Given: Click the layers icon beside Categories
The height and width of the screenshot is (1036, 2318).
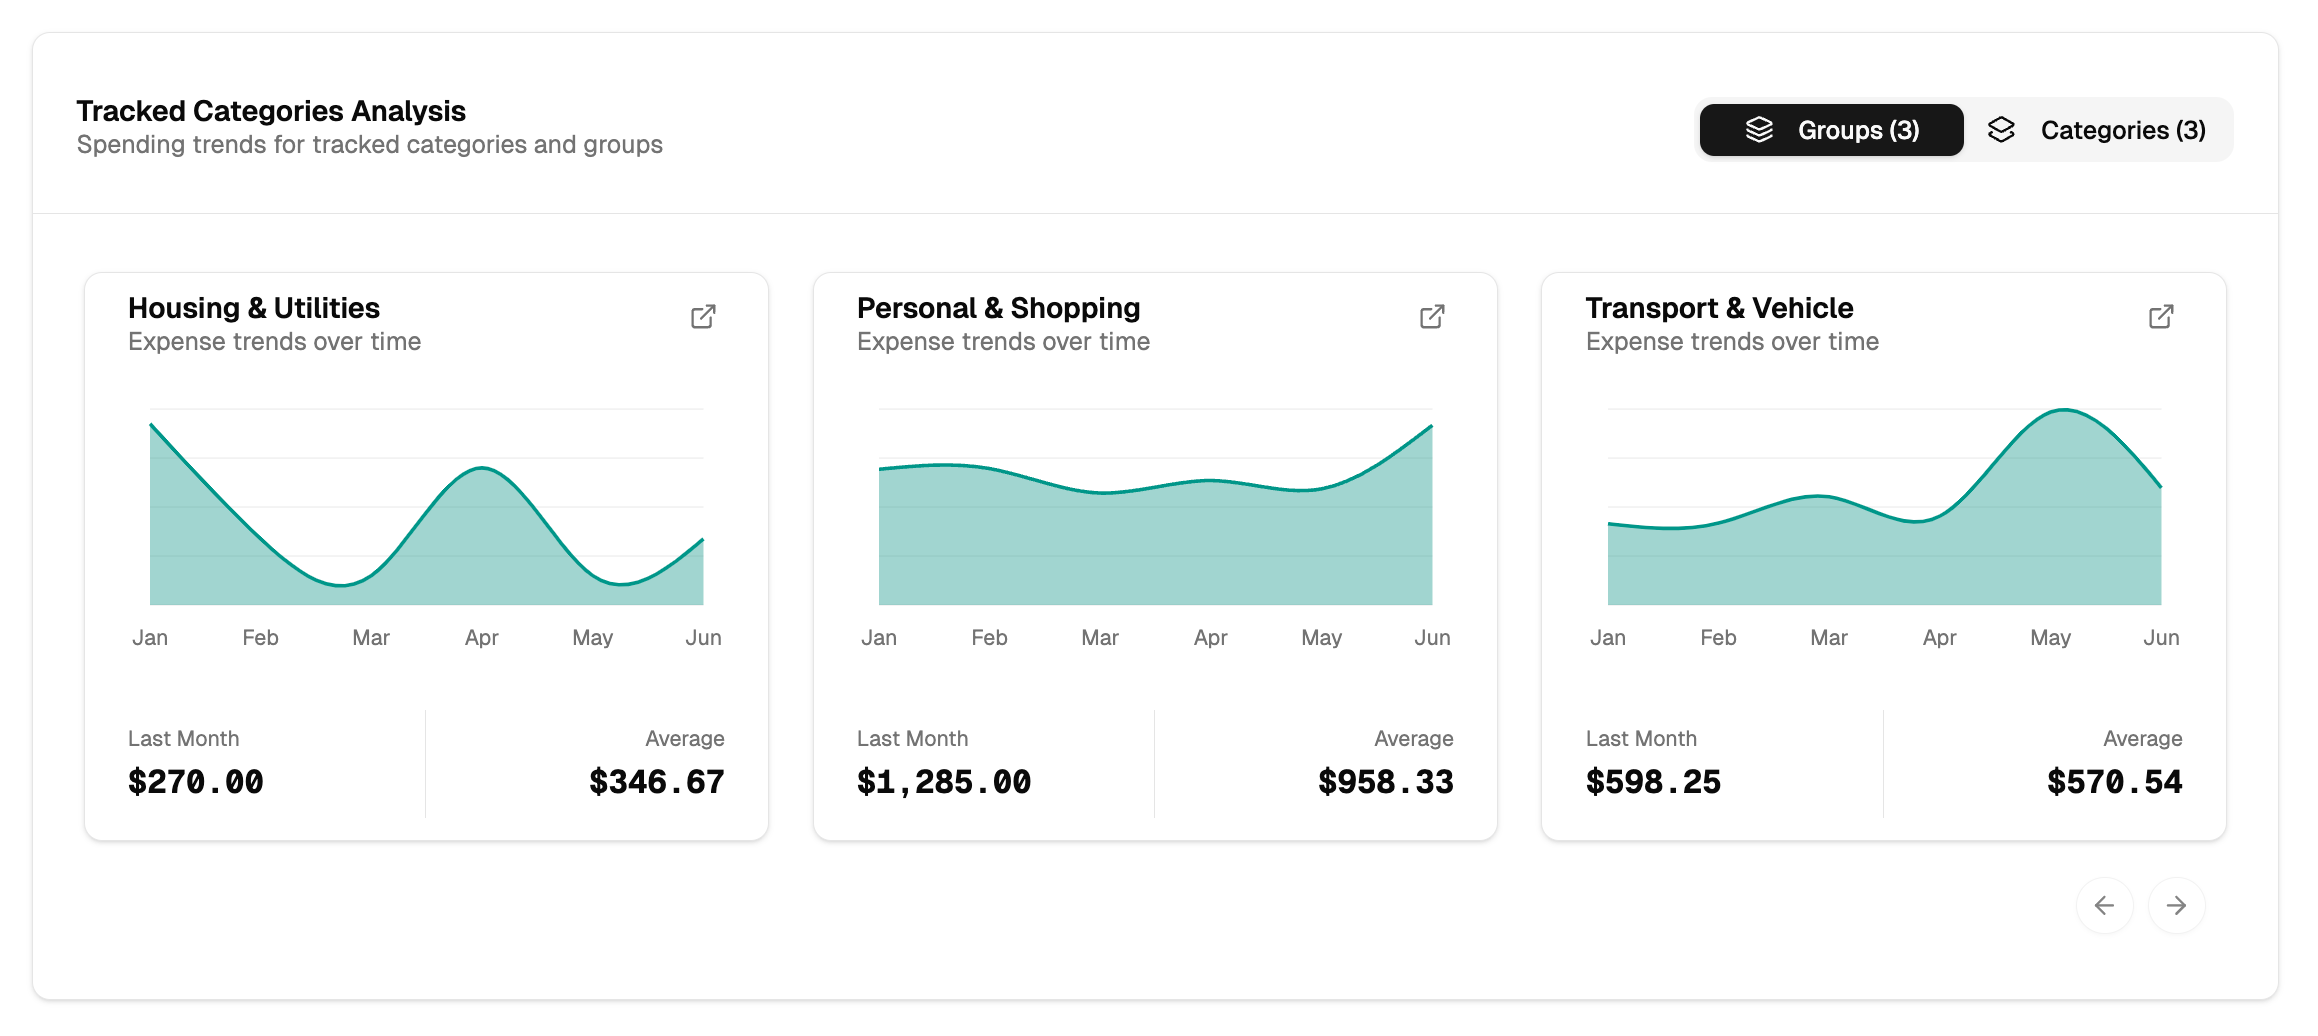Looking at the screenshot, I should (x=2001, y=129).
